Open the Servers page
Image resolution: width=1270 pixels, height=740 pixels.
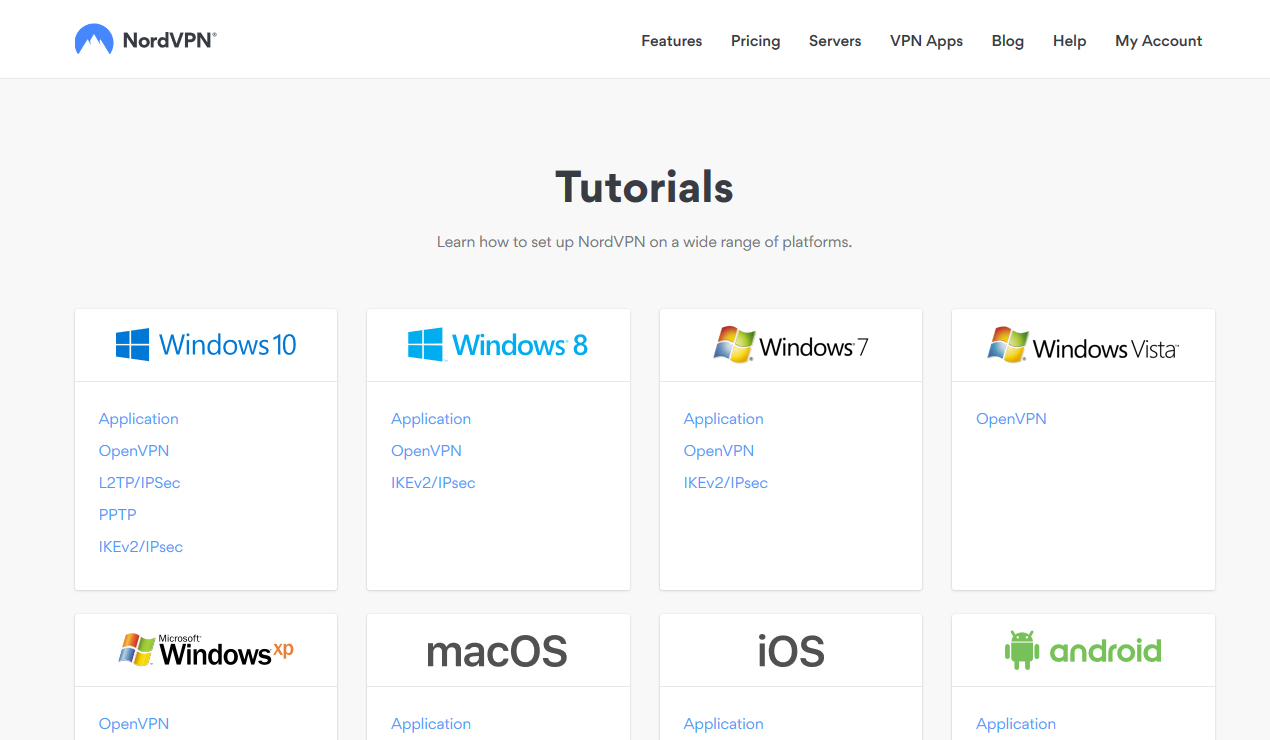[835, 41]
